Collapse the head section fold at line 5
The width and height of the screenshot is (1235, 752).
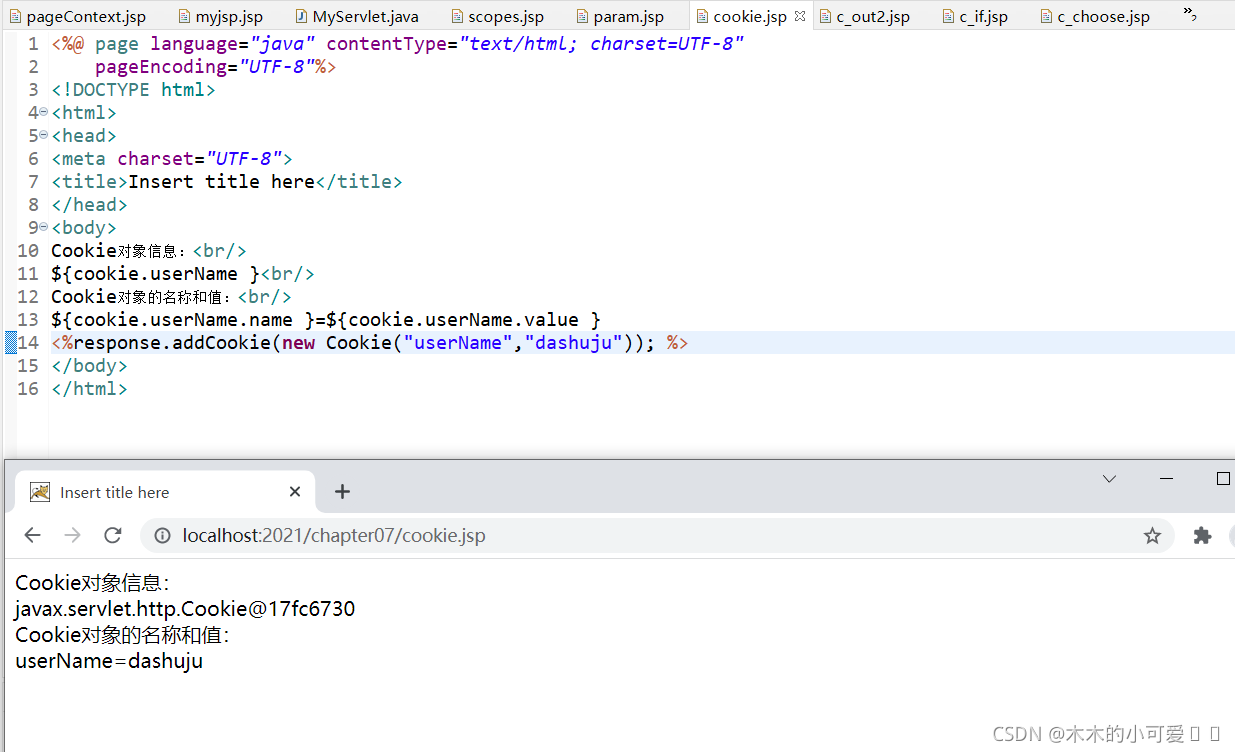click(42, 135)
